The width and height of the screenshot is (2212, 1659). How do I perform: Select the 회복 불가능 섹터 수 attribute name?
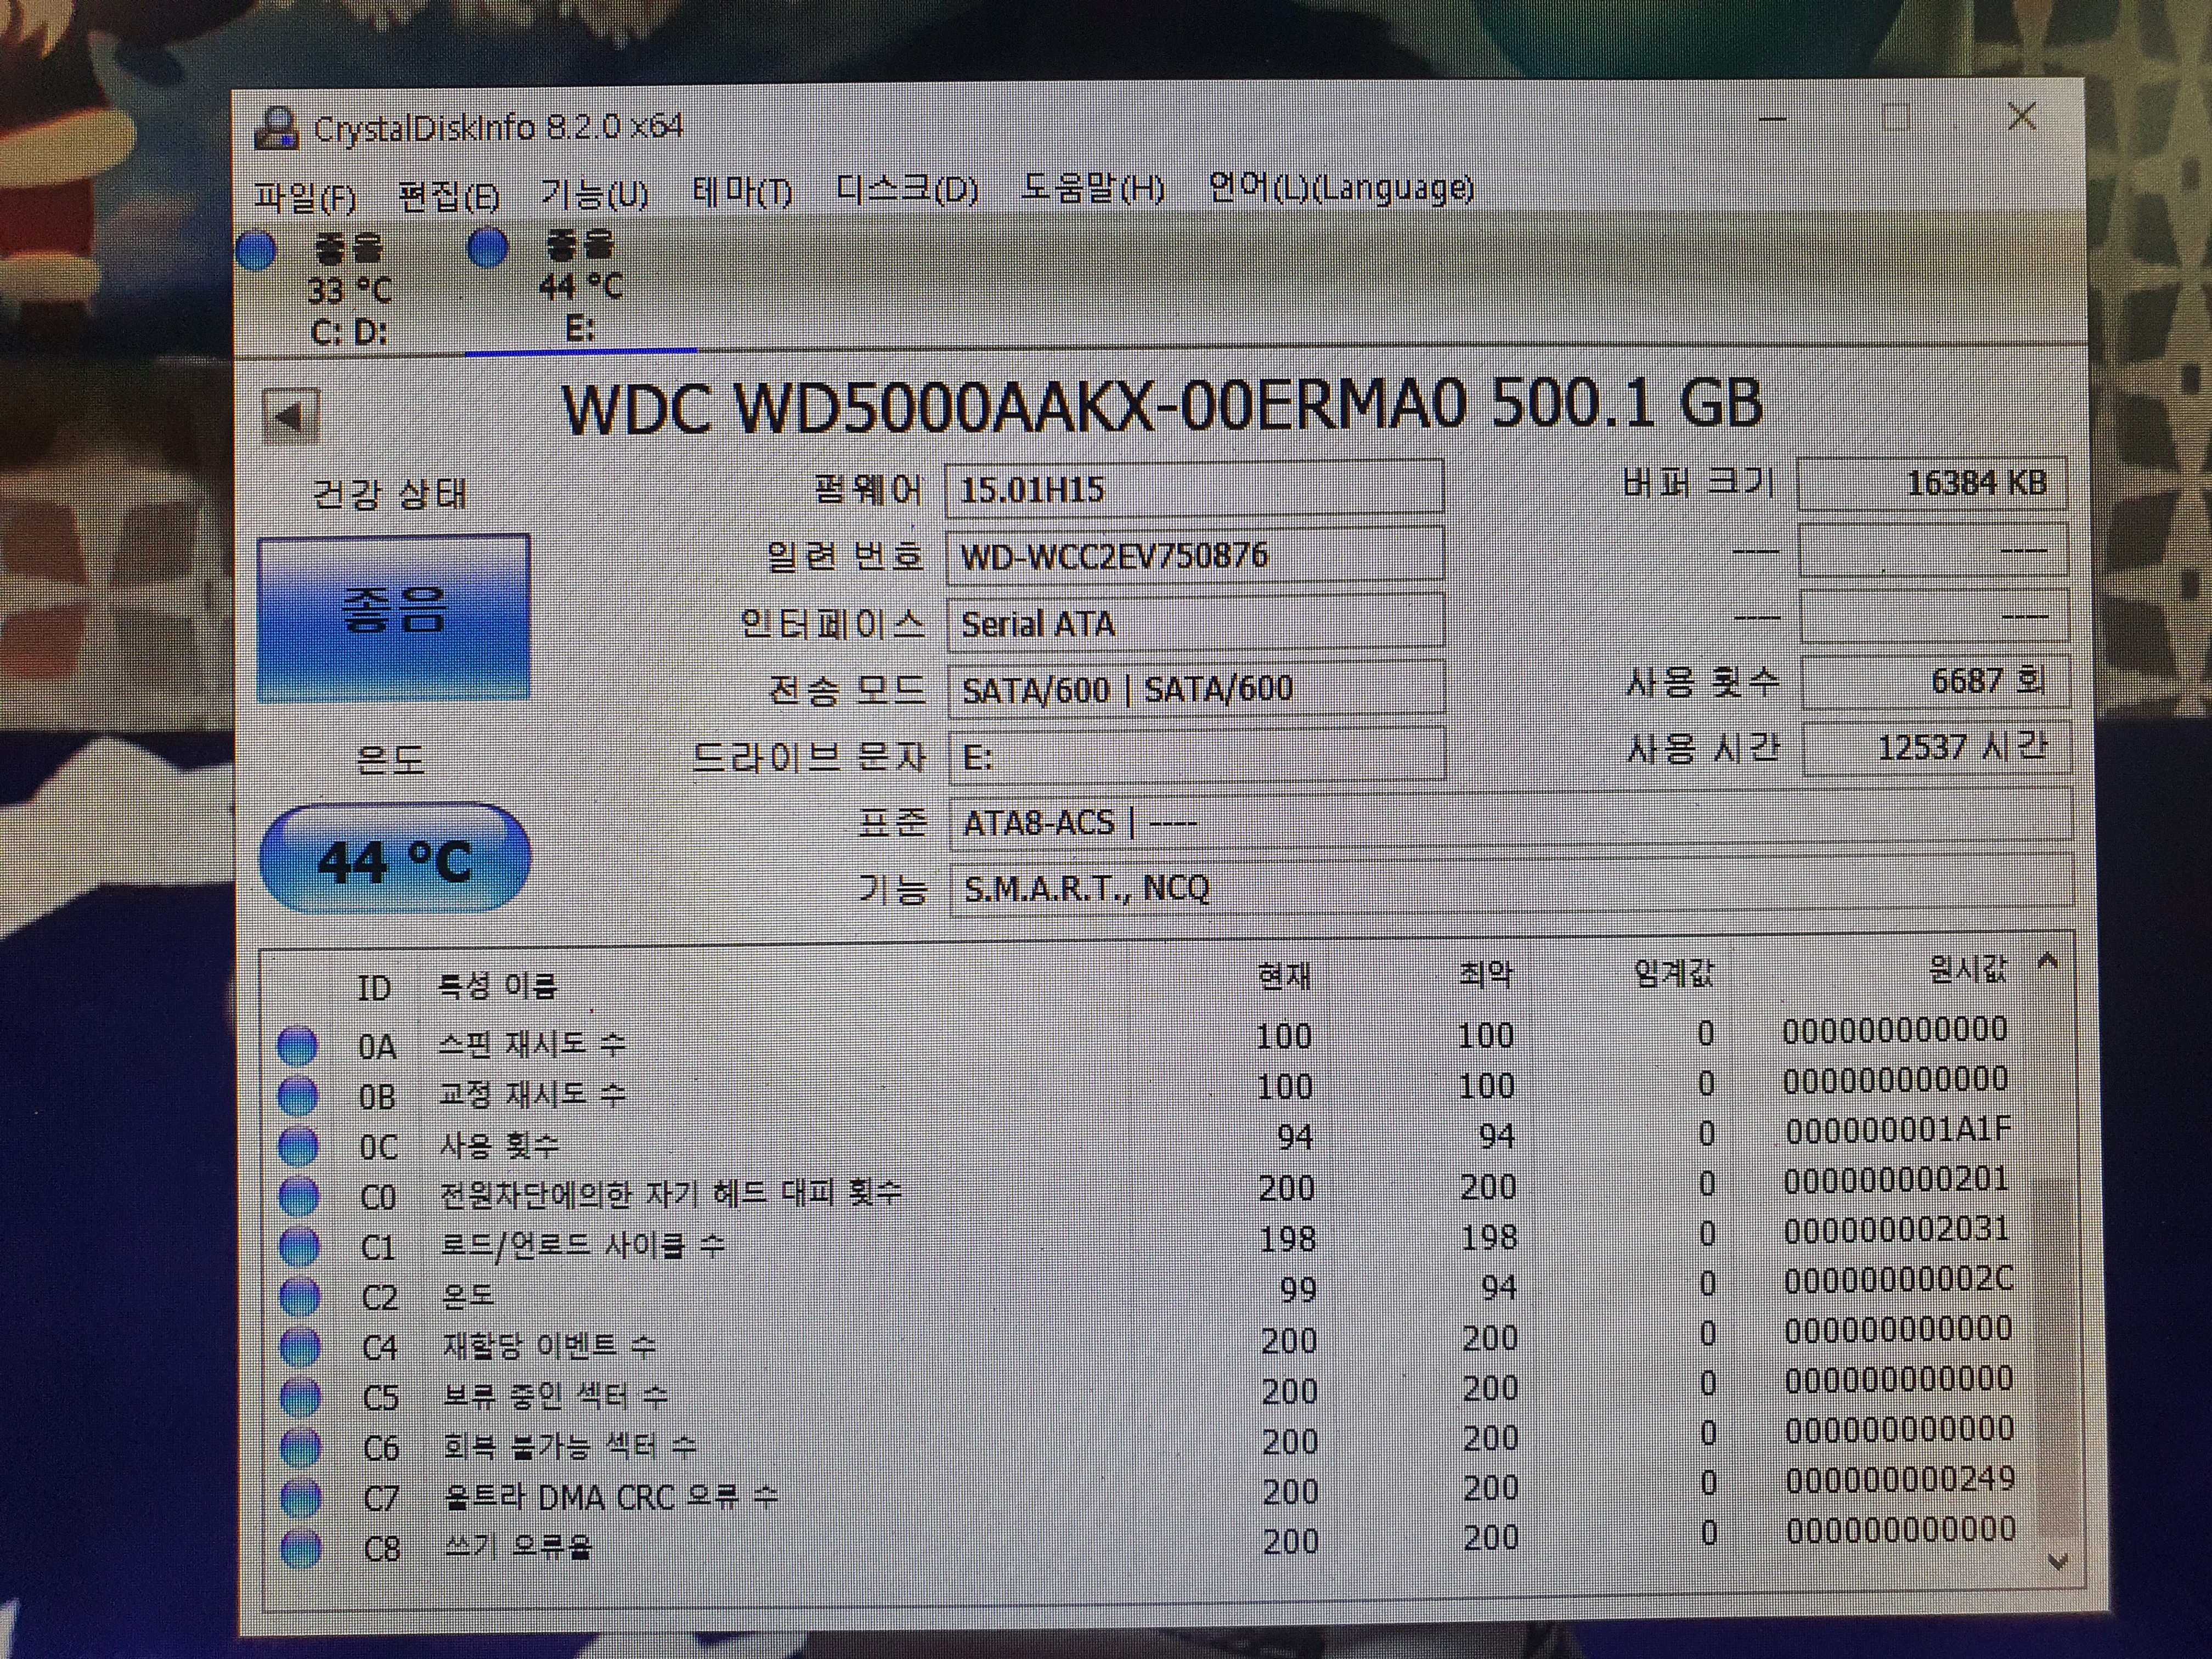[570, 1446]
